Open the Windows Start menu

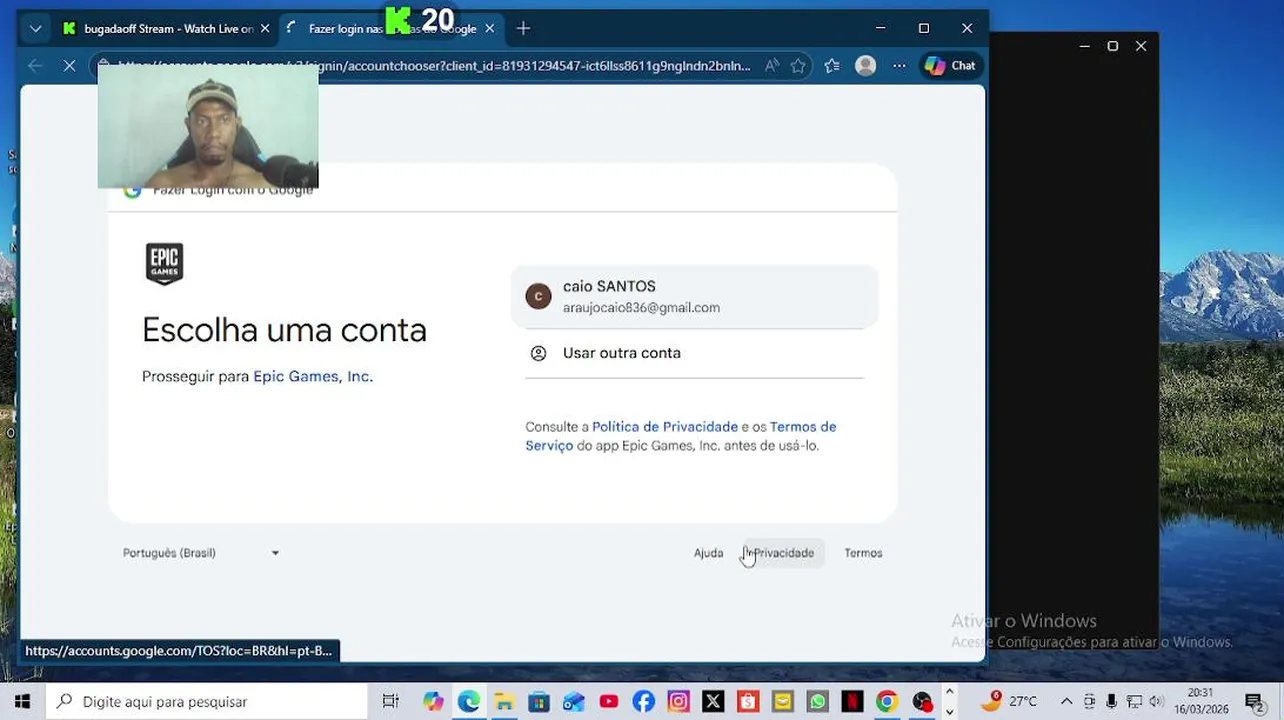[x=22, y=702]
